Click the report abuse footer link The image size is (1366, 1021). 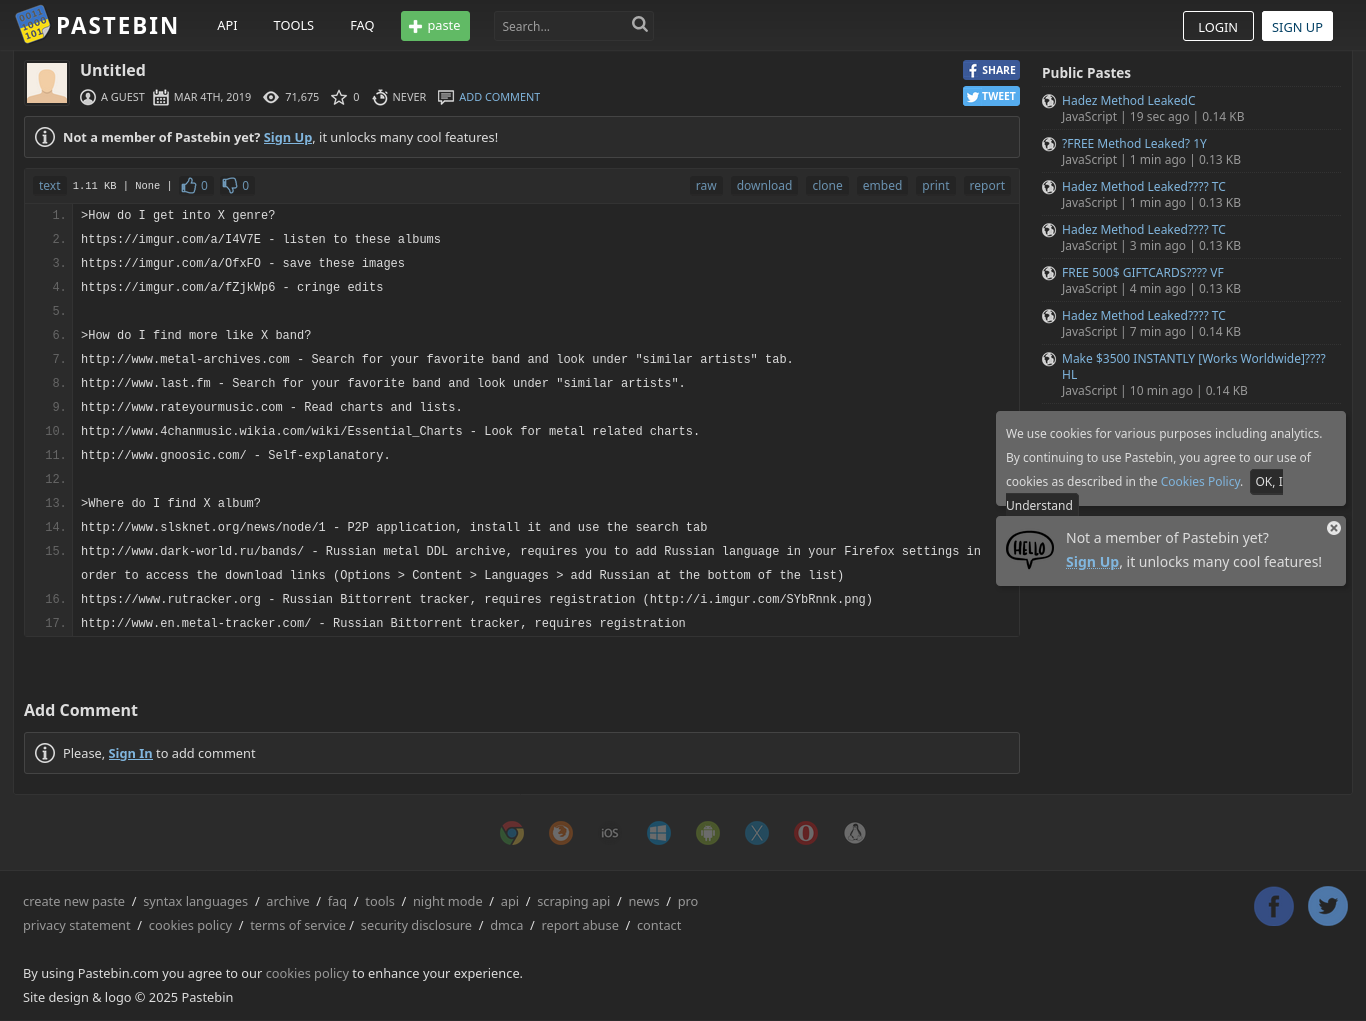tap(580, 925)
